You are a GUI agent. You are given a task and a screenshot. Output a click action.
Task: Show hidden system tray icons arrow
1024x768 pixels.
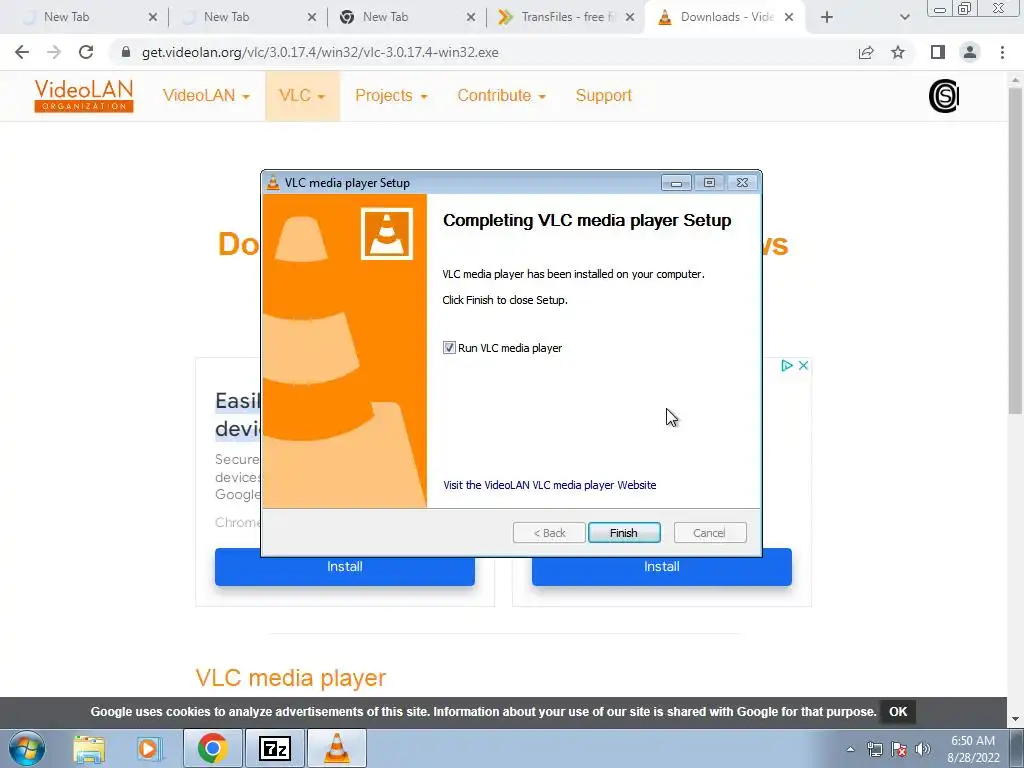click(850, 749)
